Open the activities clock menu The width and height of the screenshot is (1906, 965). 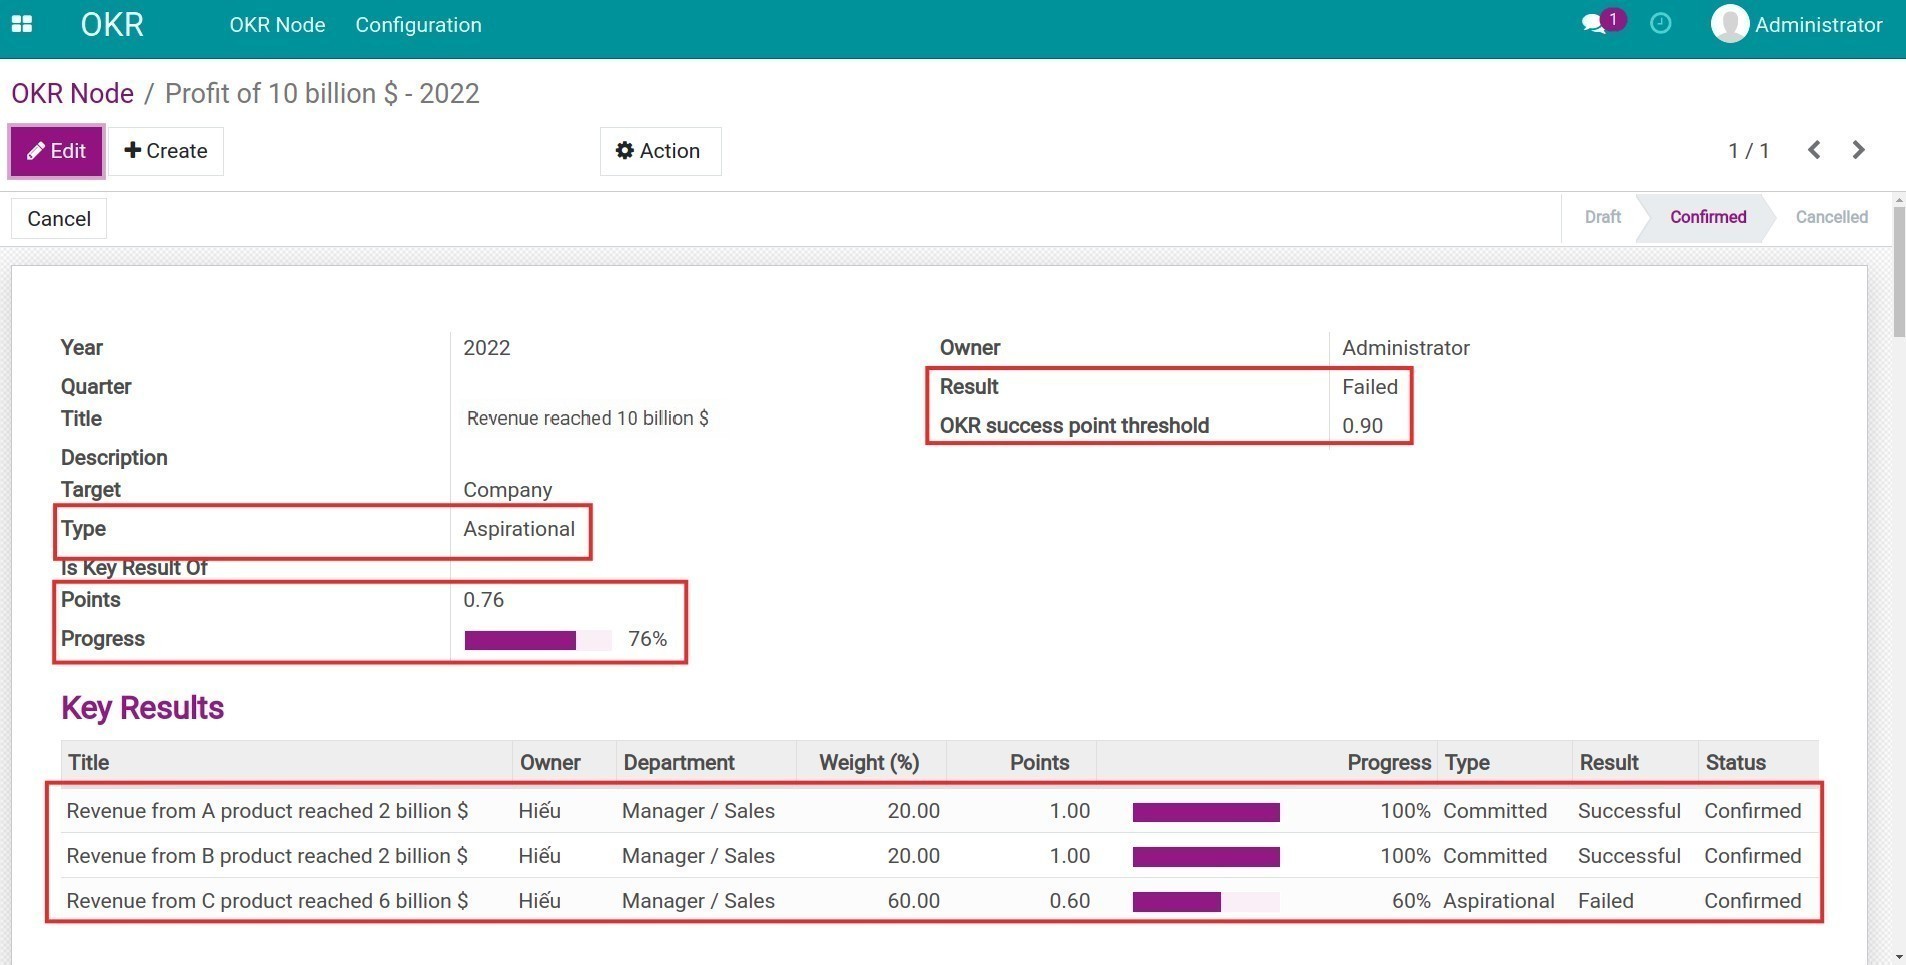tap(1660, 22)
